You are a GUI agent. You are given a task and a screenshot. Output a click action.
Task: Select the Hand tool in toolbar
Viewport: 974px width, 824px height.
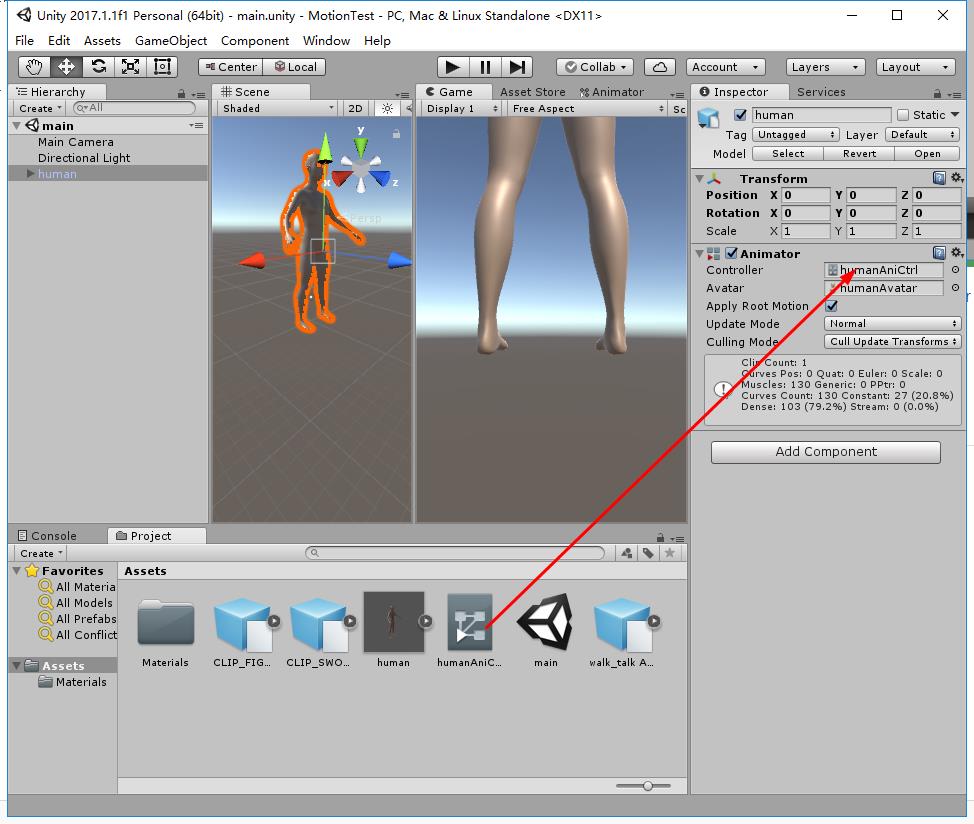(34, 66)
